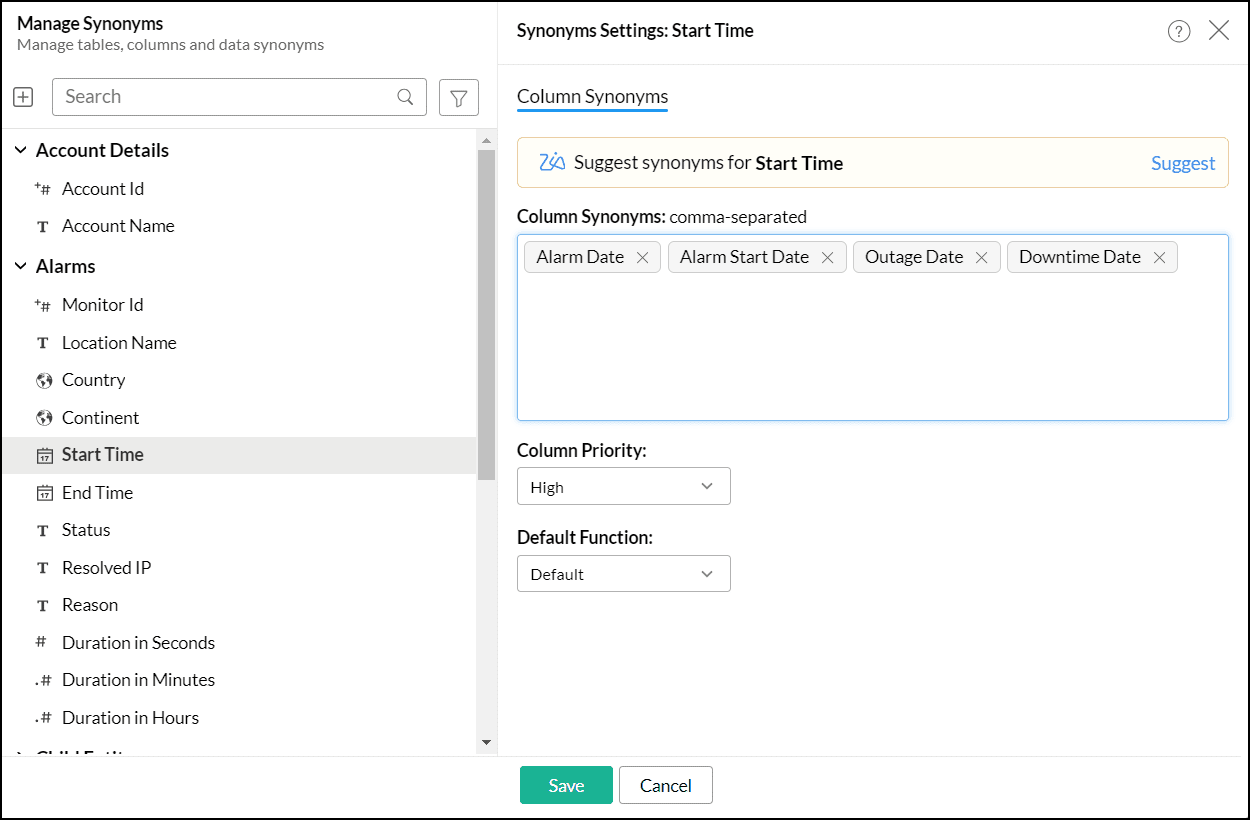Save the synonym settings
The height and width of the screenshot is (820, 1250).
566,786
